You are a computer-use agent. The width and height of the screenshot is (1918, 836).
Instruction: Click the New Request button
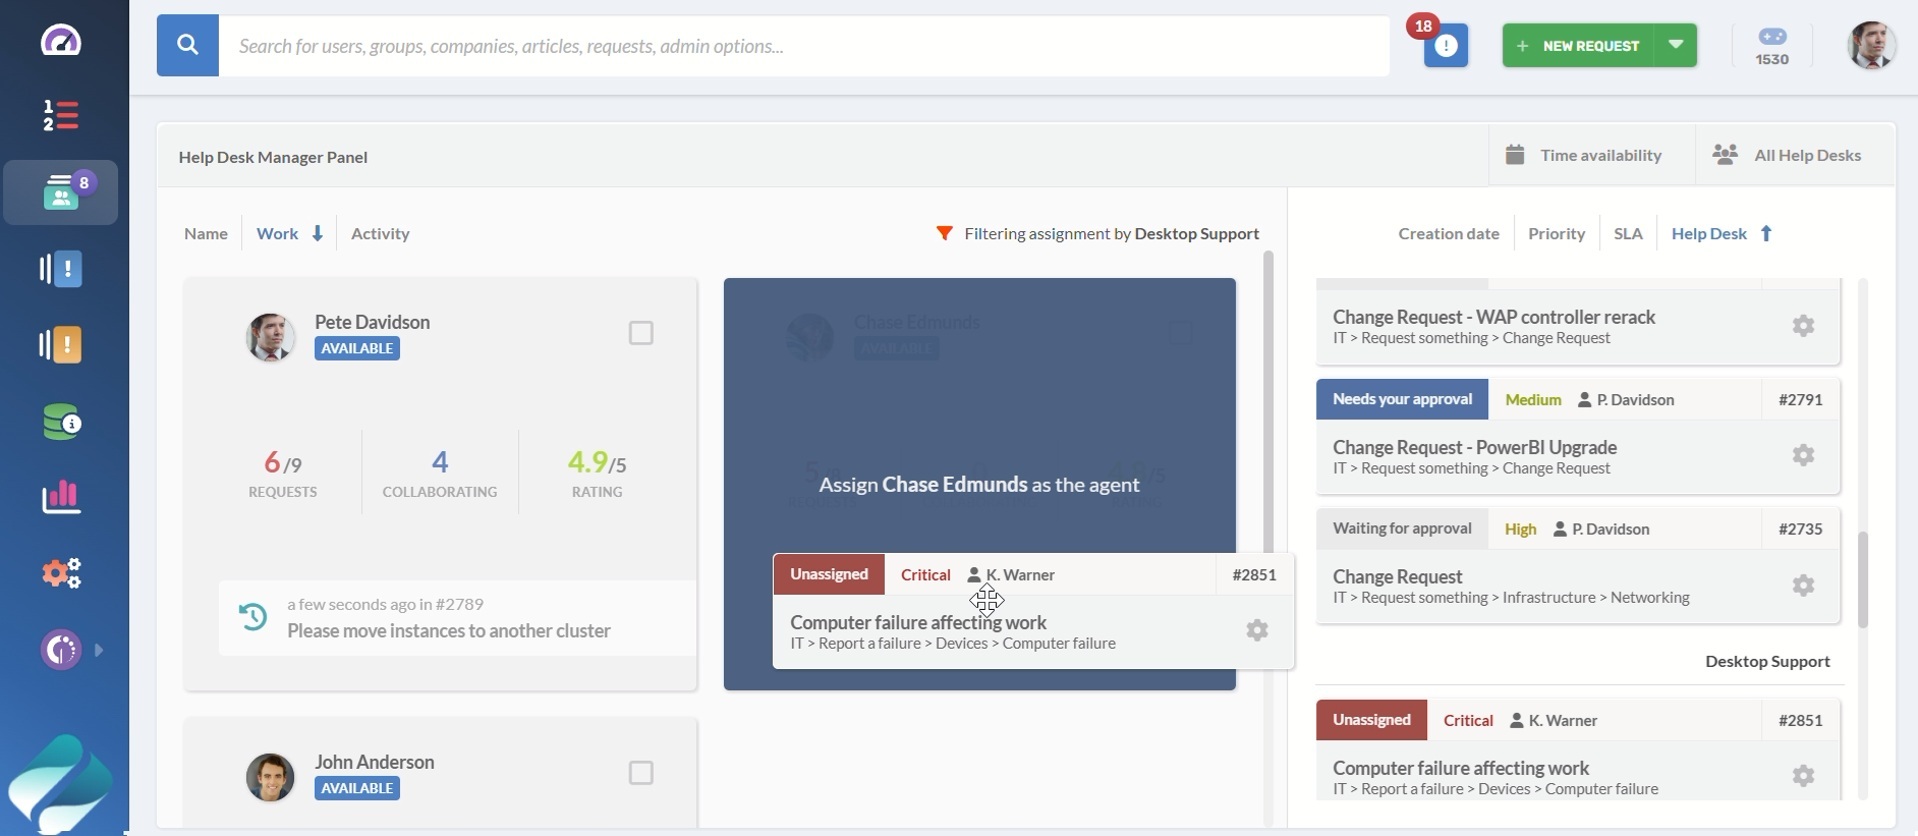click(1578, 45)
